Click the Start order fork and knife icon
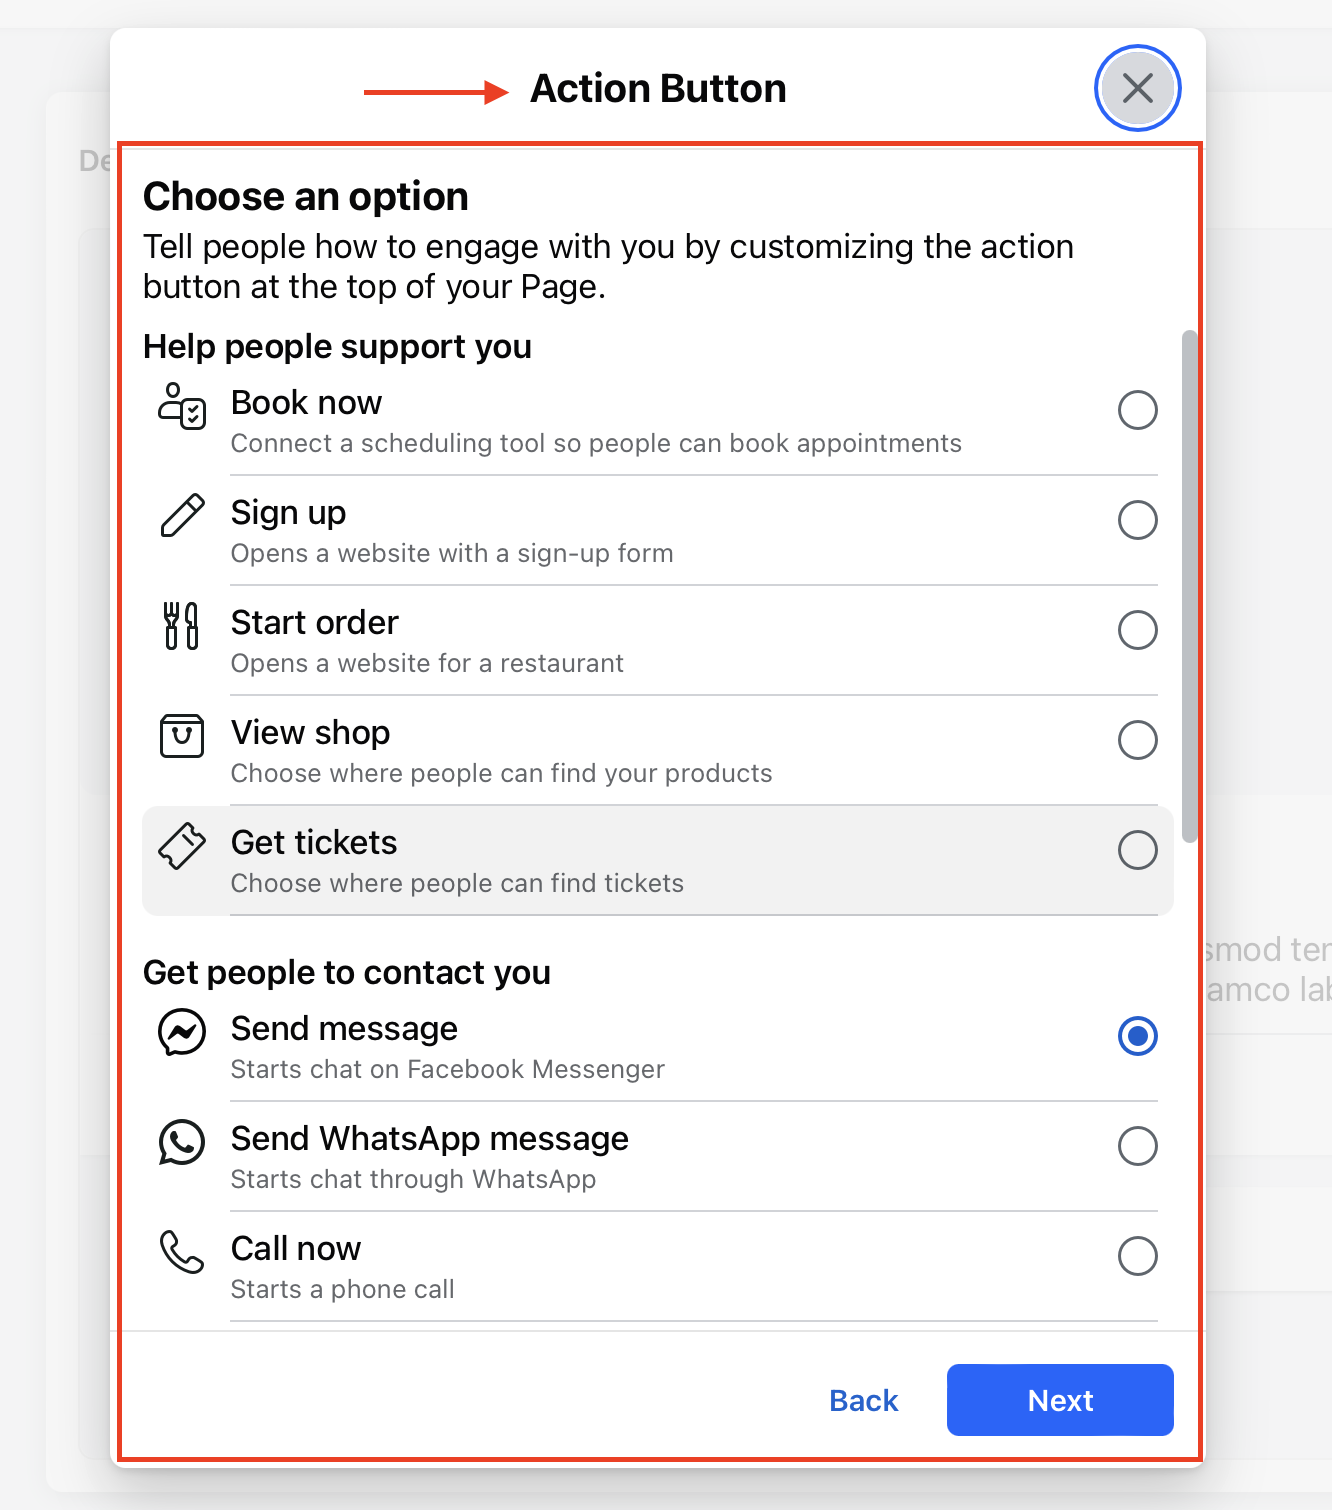 (x=182, y=626)
